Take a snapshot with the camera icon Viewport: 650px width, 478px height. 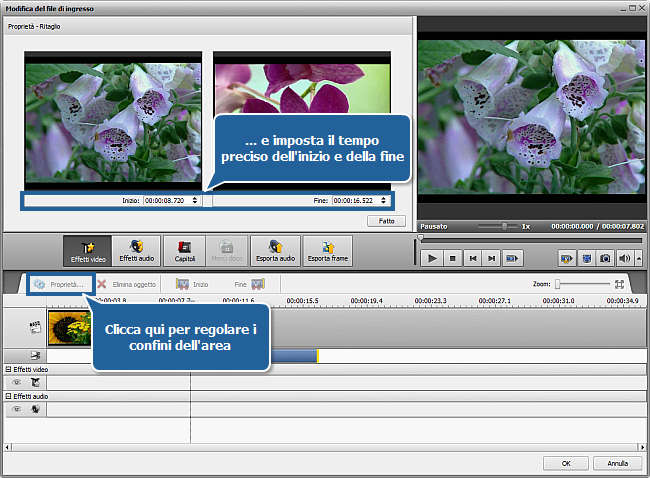[x=605, y=259]
